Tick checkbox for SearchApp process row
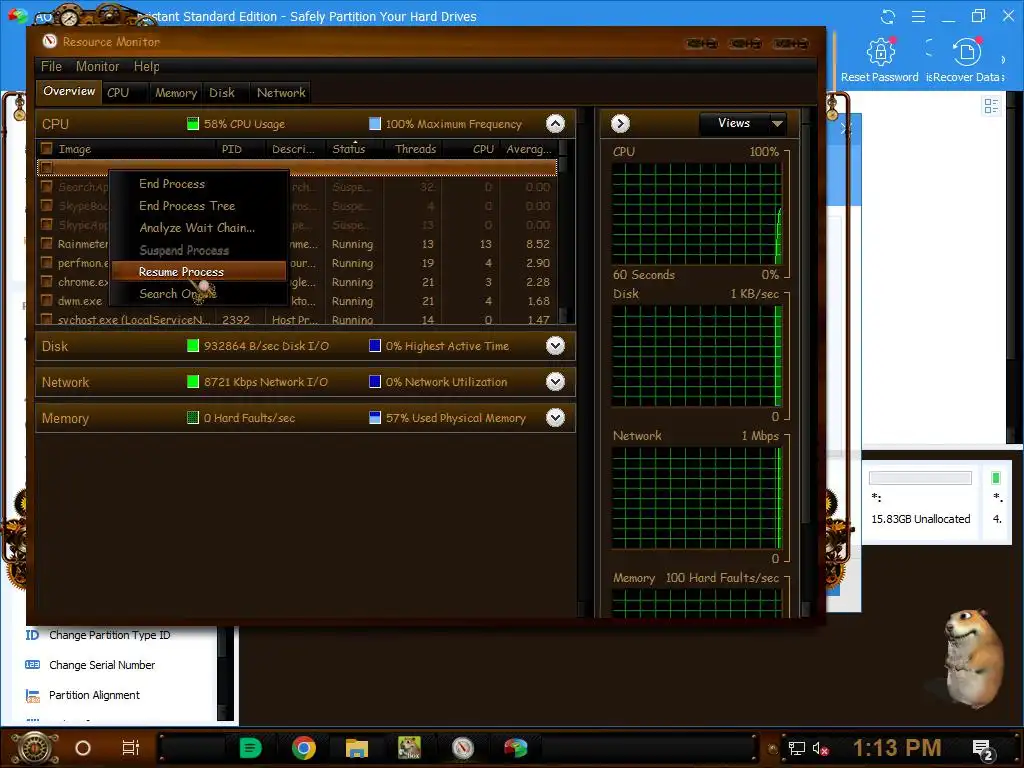This screenshot has height=768, width=1024. [46, 186]
